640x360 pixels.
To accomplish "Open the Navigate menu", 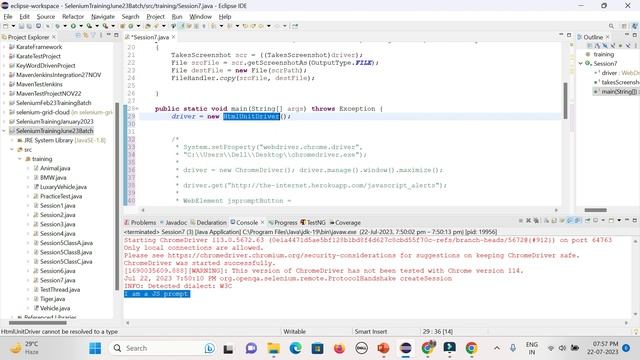I will [x=103, y=17].
